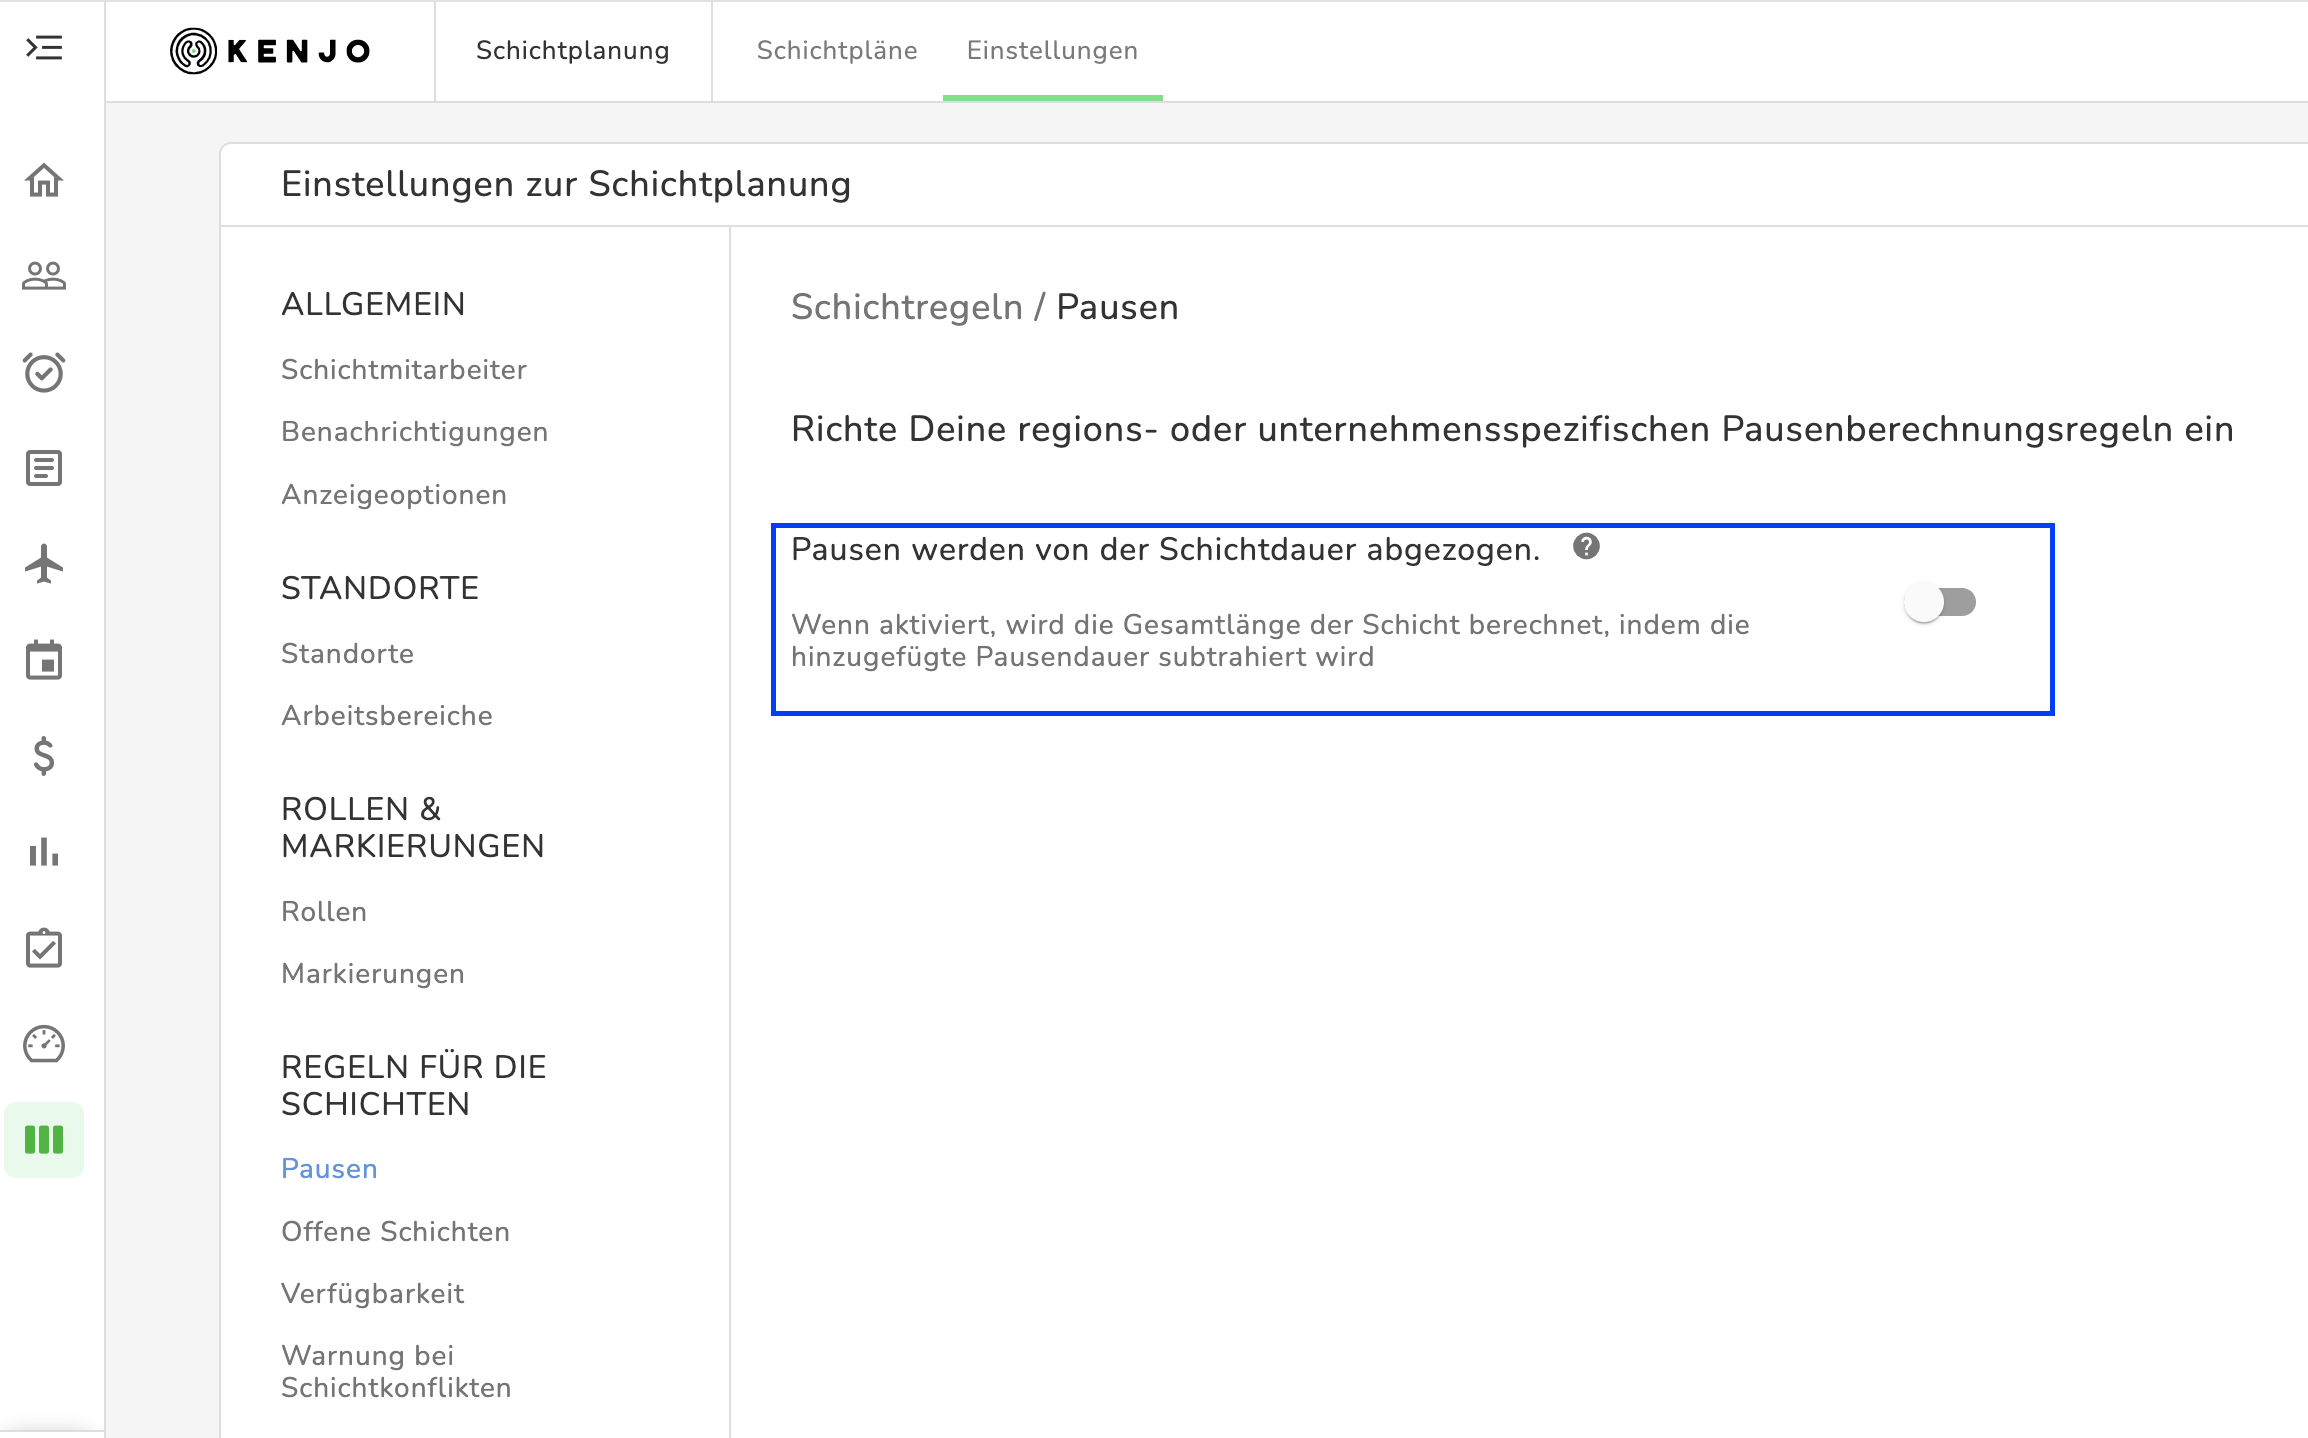Open the Offene Schichten rules page

point(395,1232)
